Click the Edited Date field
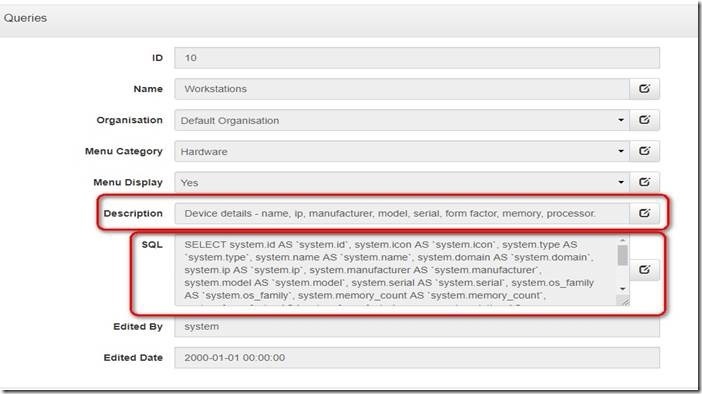 click(x=417, y=357)
